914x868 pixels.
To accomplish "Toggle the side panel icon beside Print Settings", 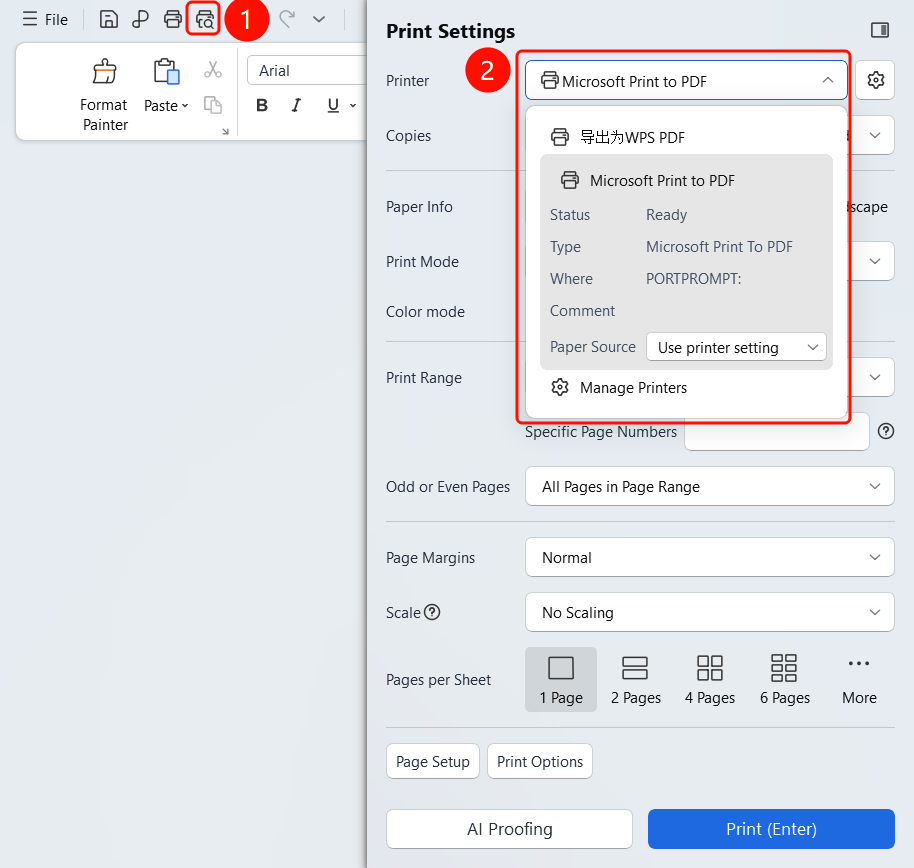I will (x=880, y=30).
